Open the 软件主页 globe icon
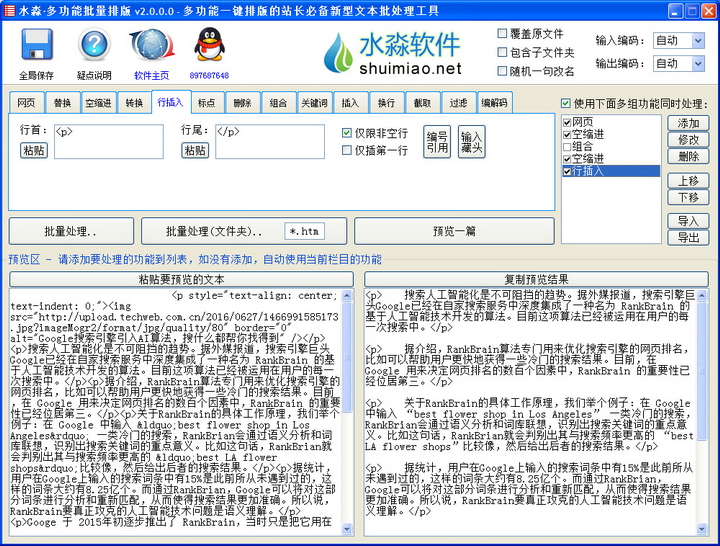Image resolution: width=720 pixels, height=546 pixels. click(152, 45)
